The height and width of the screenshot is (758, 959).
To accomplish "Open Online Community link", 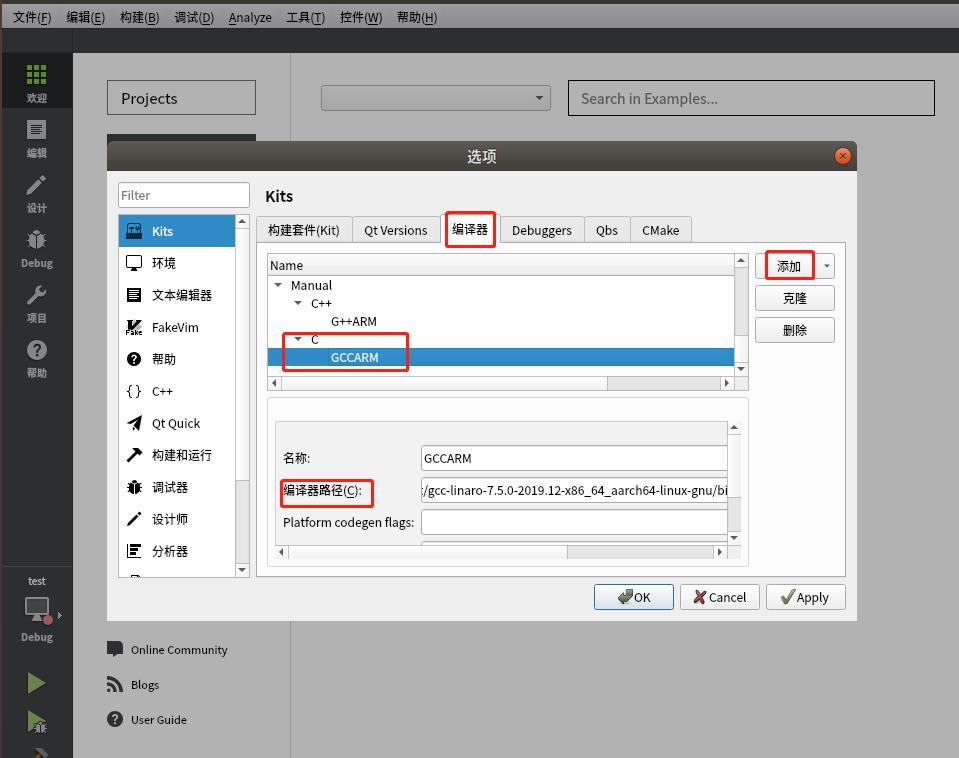I will [x=167, y=650].
